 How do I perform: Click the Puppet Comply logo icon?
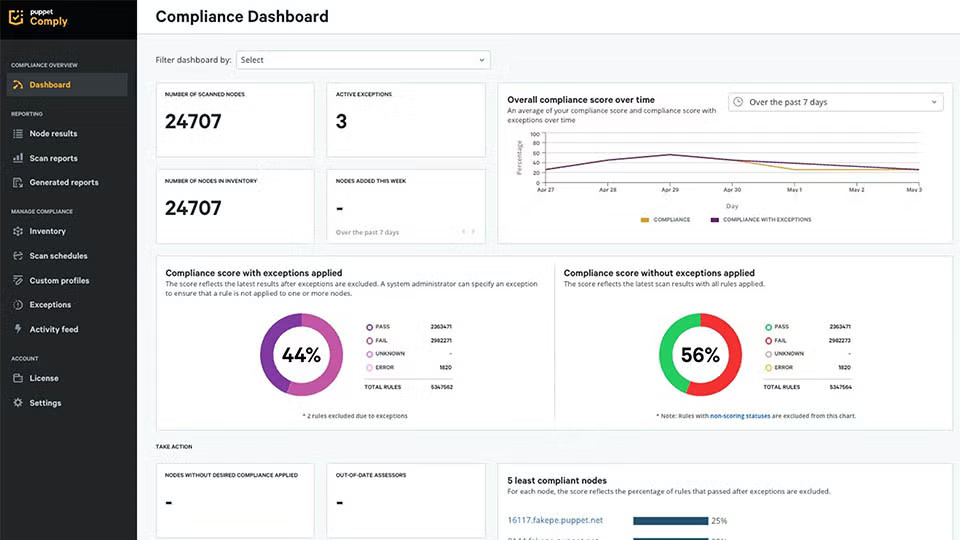[x=16, y=18]
